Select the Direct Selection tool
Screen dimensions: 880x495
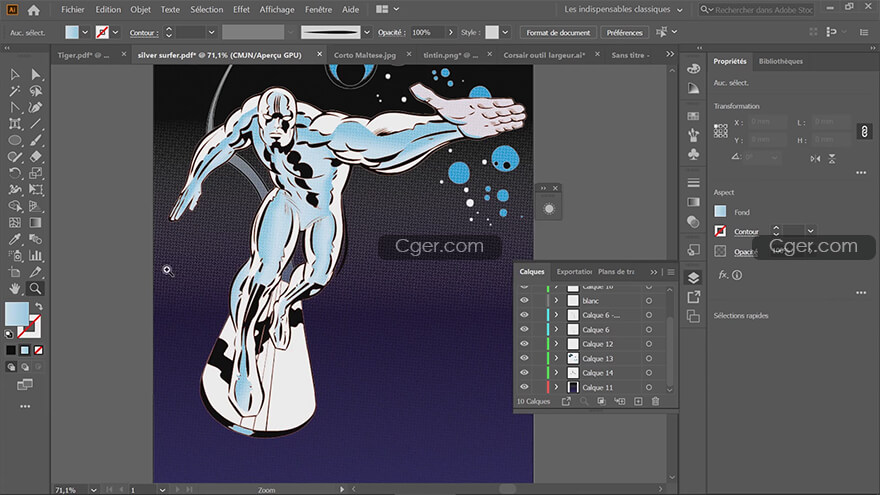coord(35,74)
